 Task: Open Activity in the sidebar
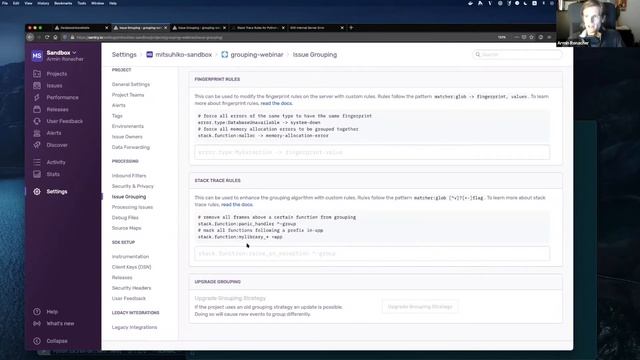click(56, 162)
